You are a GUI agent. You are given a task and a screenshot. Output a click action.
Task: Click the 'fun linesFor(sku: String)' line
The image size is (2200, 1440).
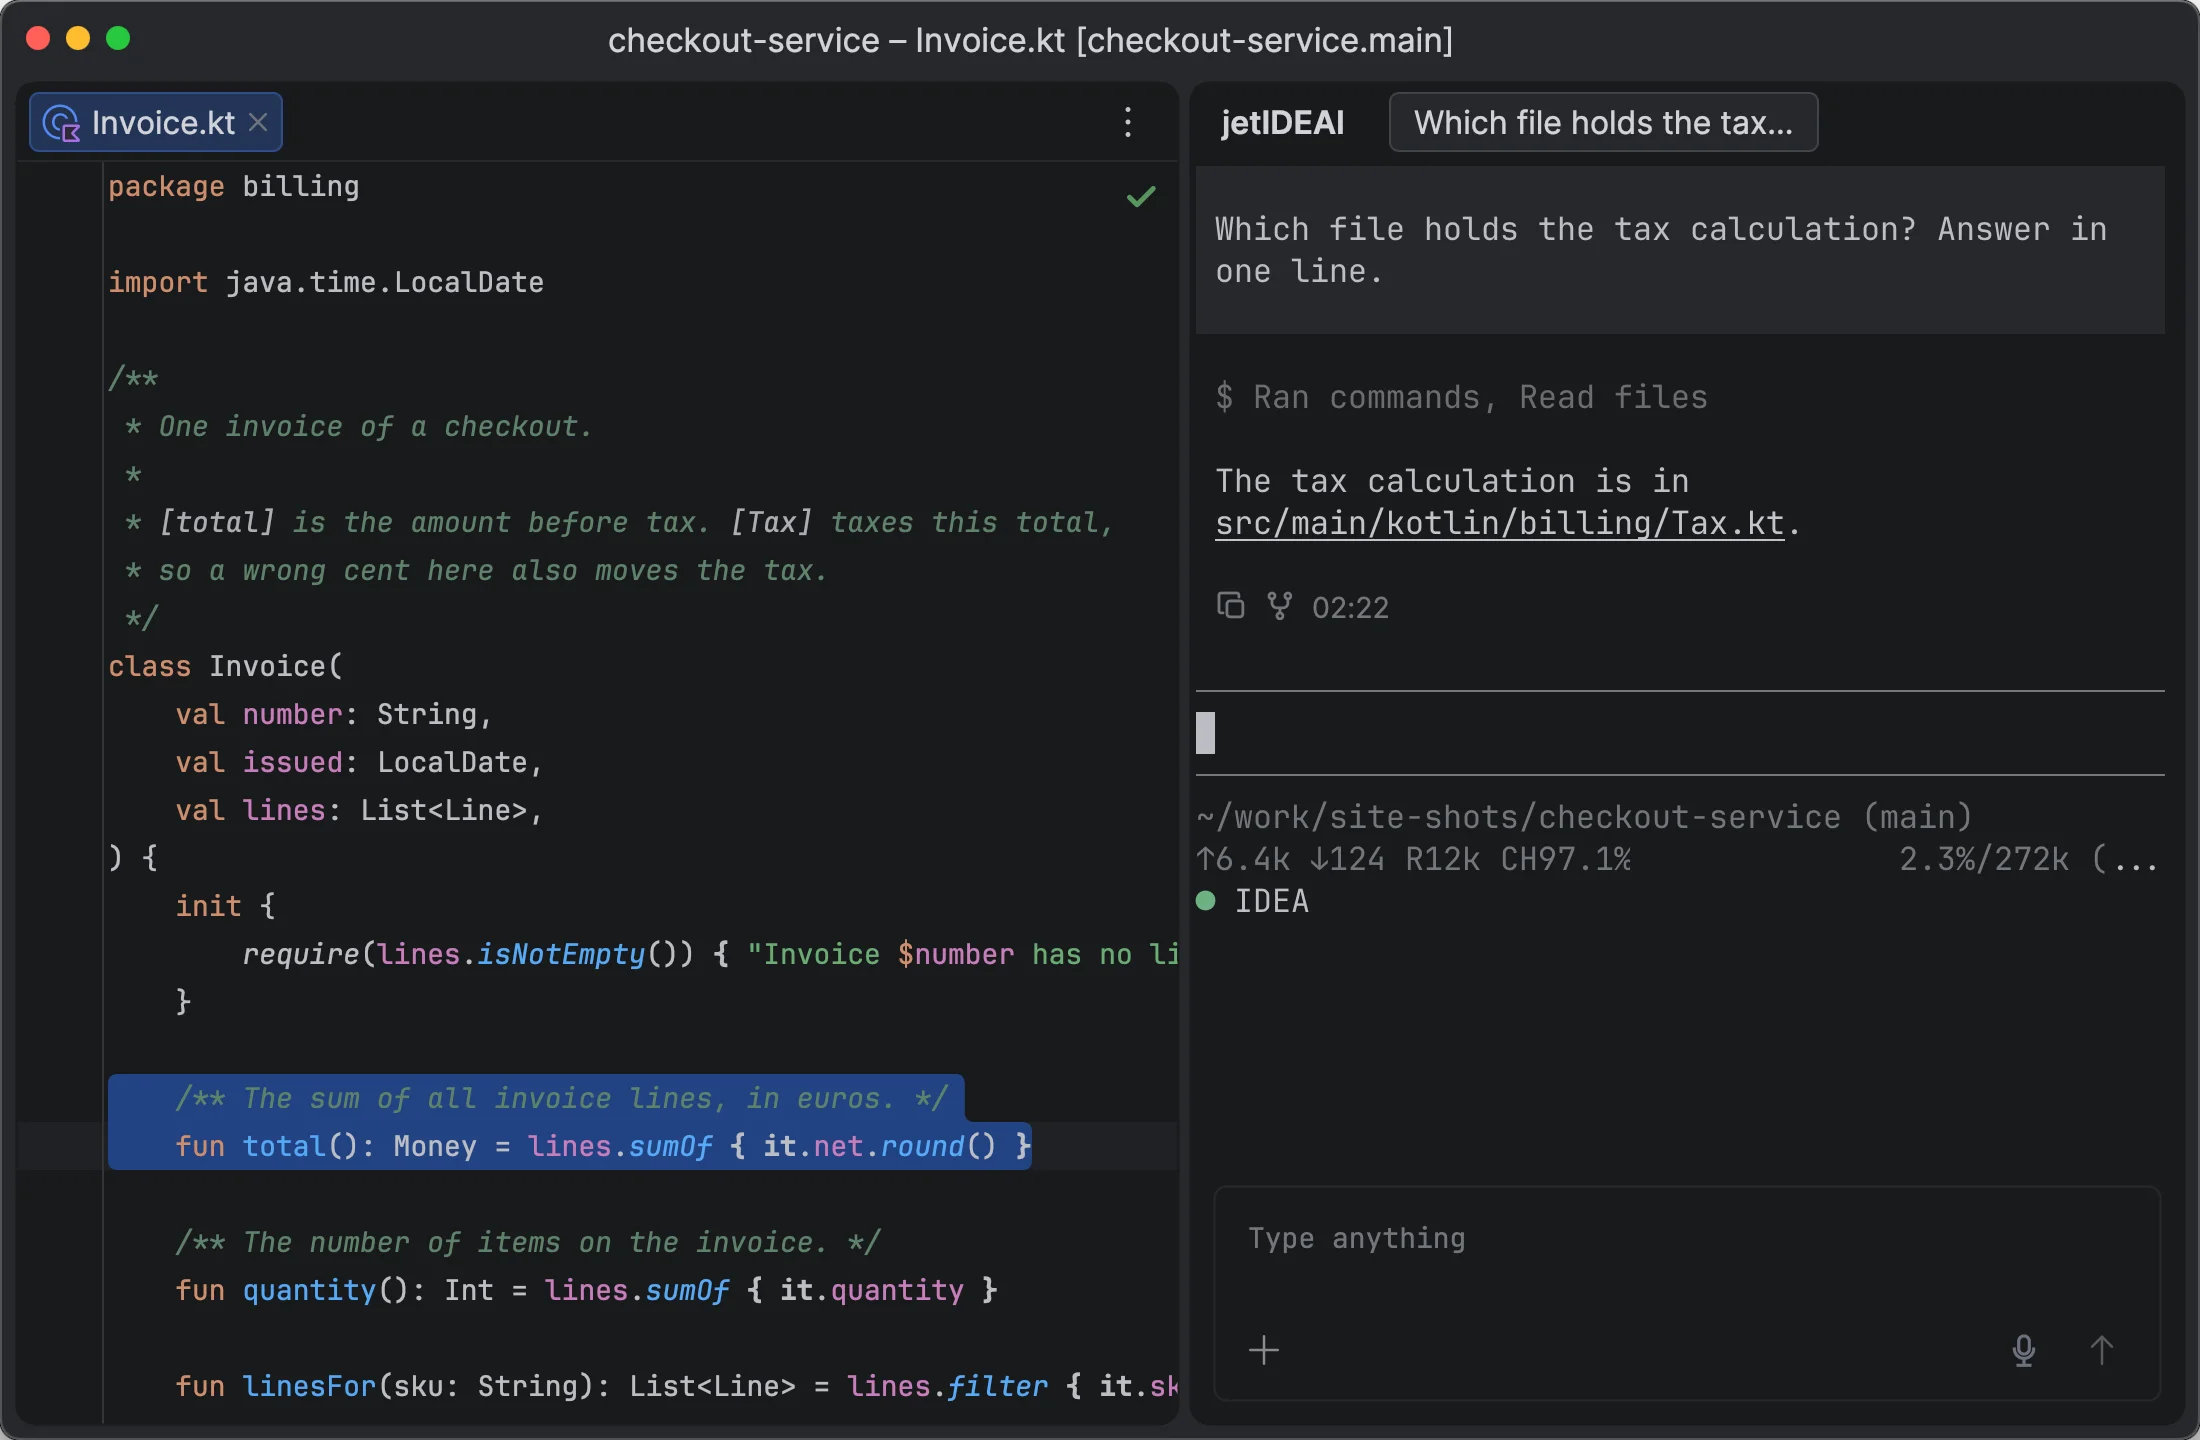[676, 1386]
